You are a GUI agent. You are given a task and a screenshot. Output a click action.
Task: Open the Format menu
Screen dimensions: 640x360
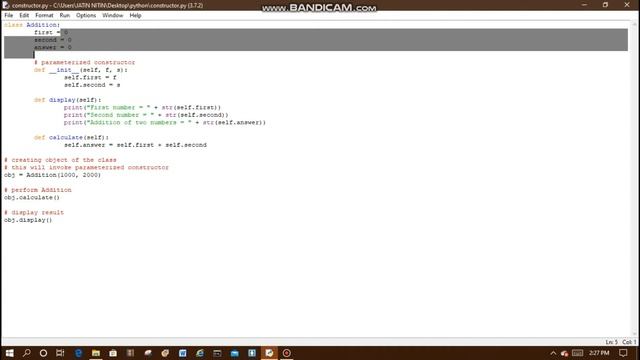coord(44,15)
